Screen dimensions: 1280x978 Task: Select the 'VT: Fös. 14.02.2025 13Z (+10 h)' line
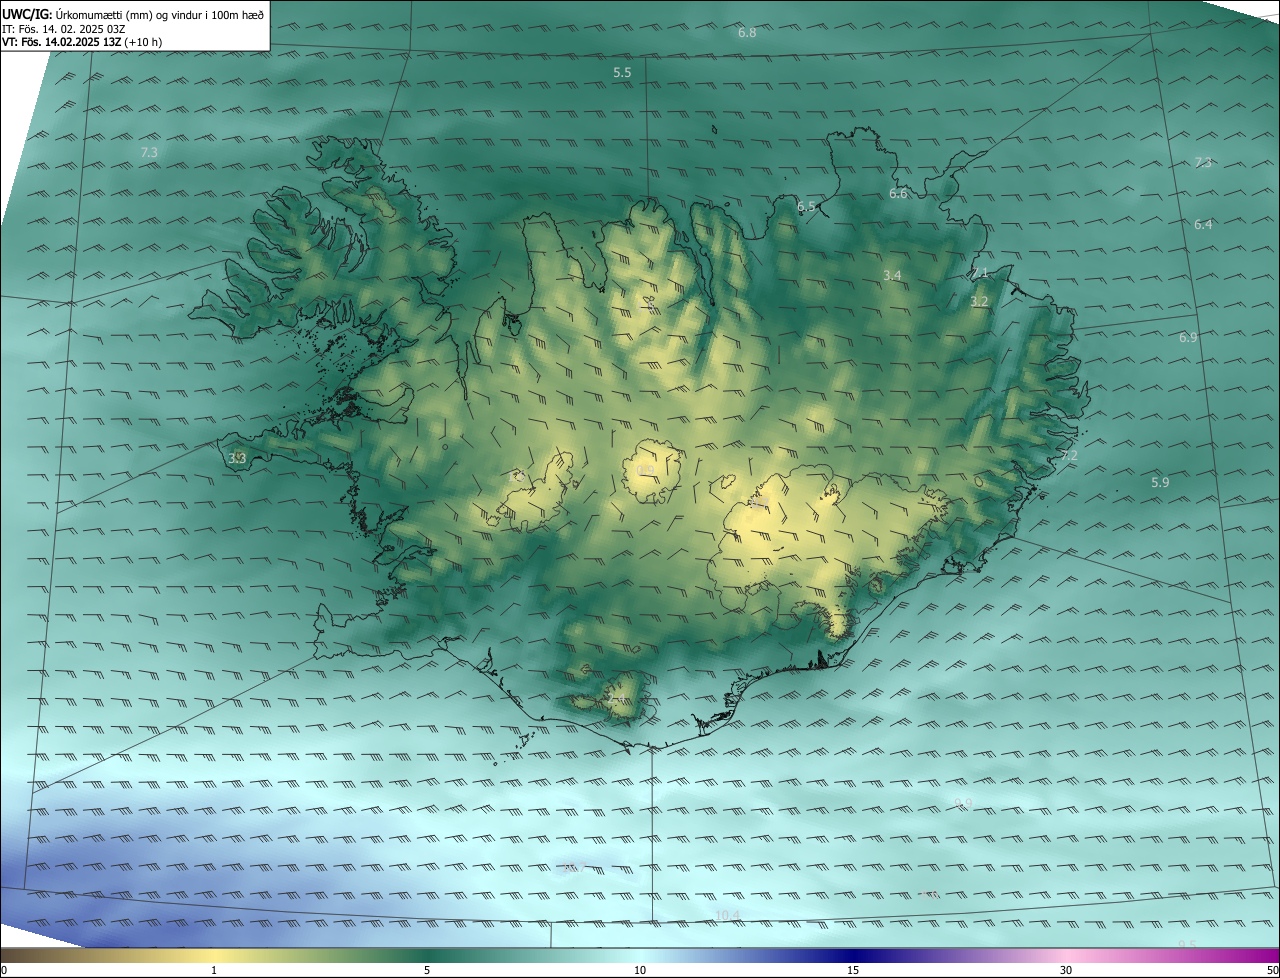coord(82,42)
